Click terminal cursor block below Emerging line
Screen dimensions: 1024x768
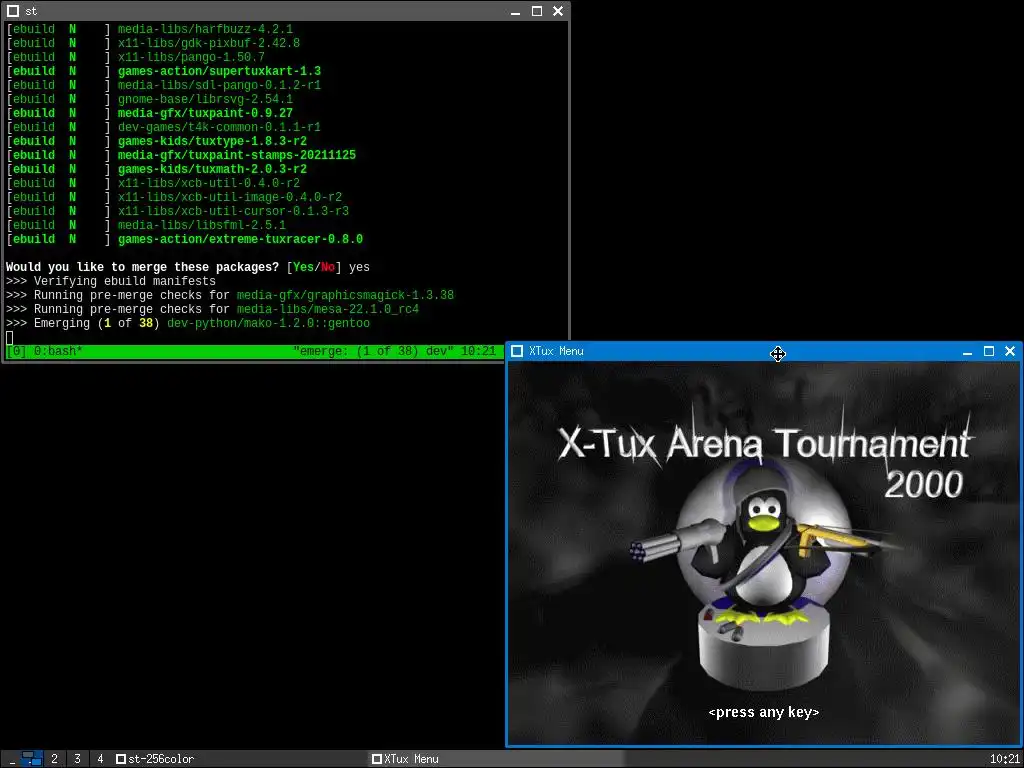9,337
